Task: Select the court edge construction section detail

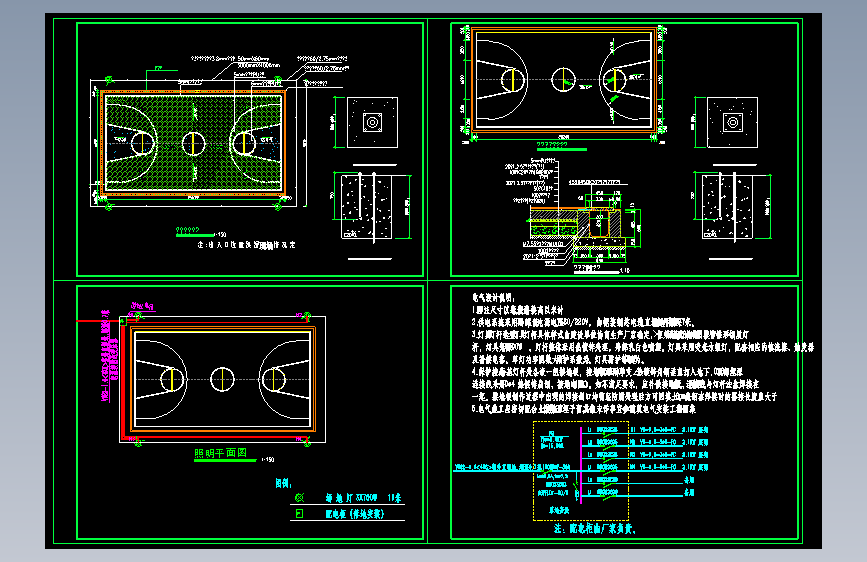Action: 573,216
